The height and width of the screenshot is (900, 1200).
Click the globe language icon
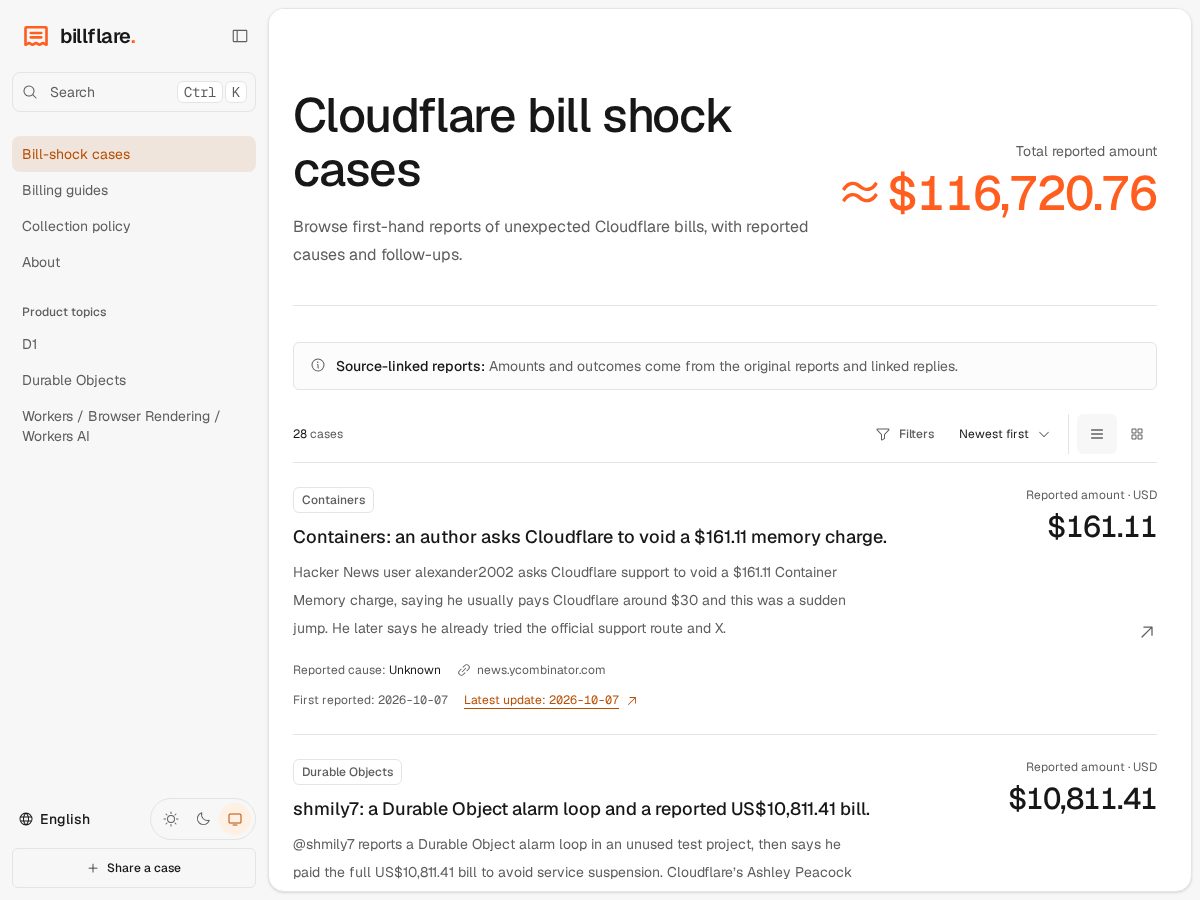[26, 819]
